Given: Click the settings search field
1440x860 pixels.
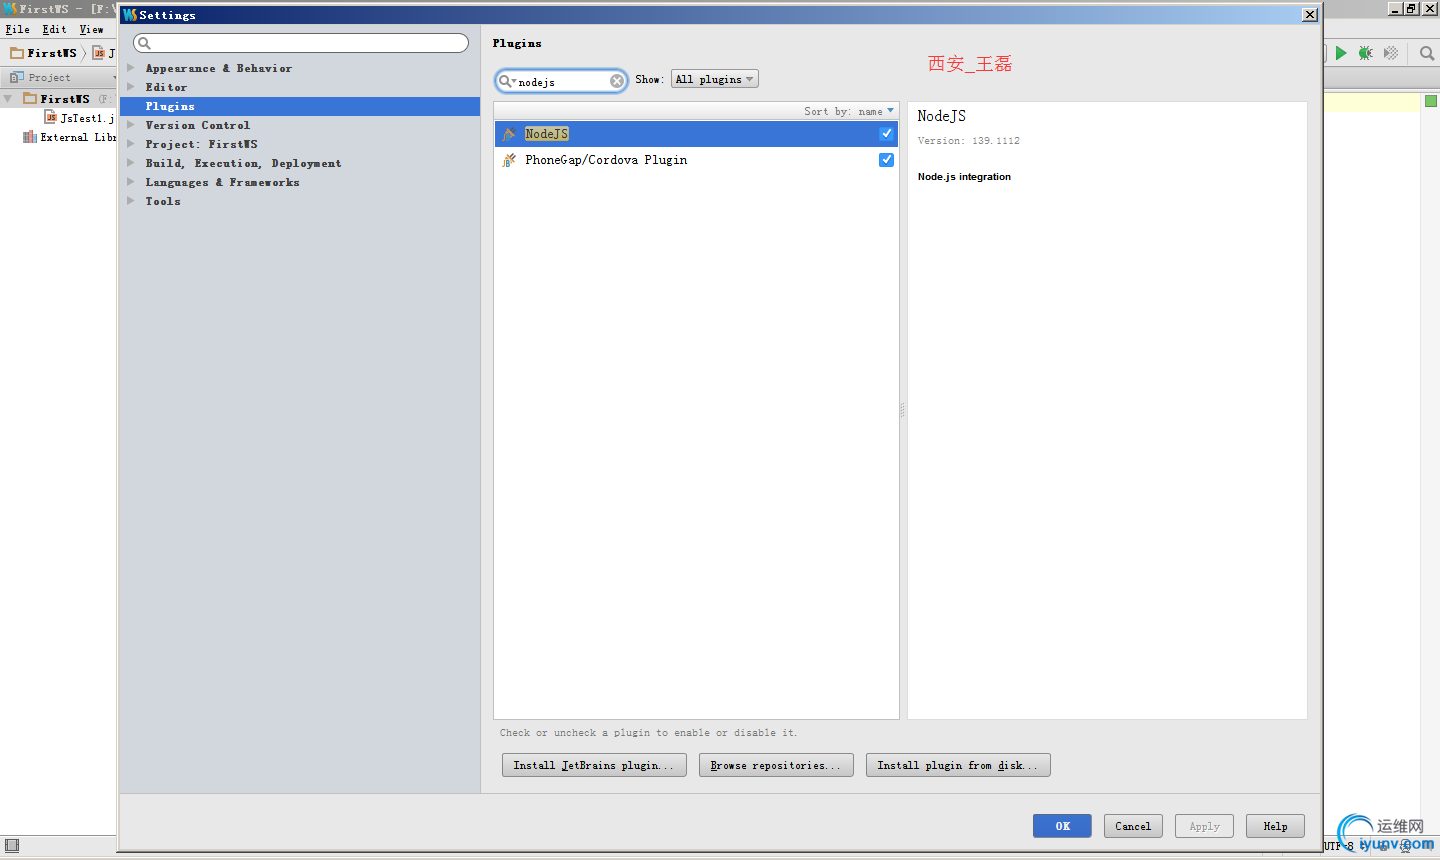Looking at the screenshot, I should tap(301, 43).
